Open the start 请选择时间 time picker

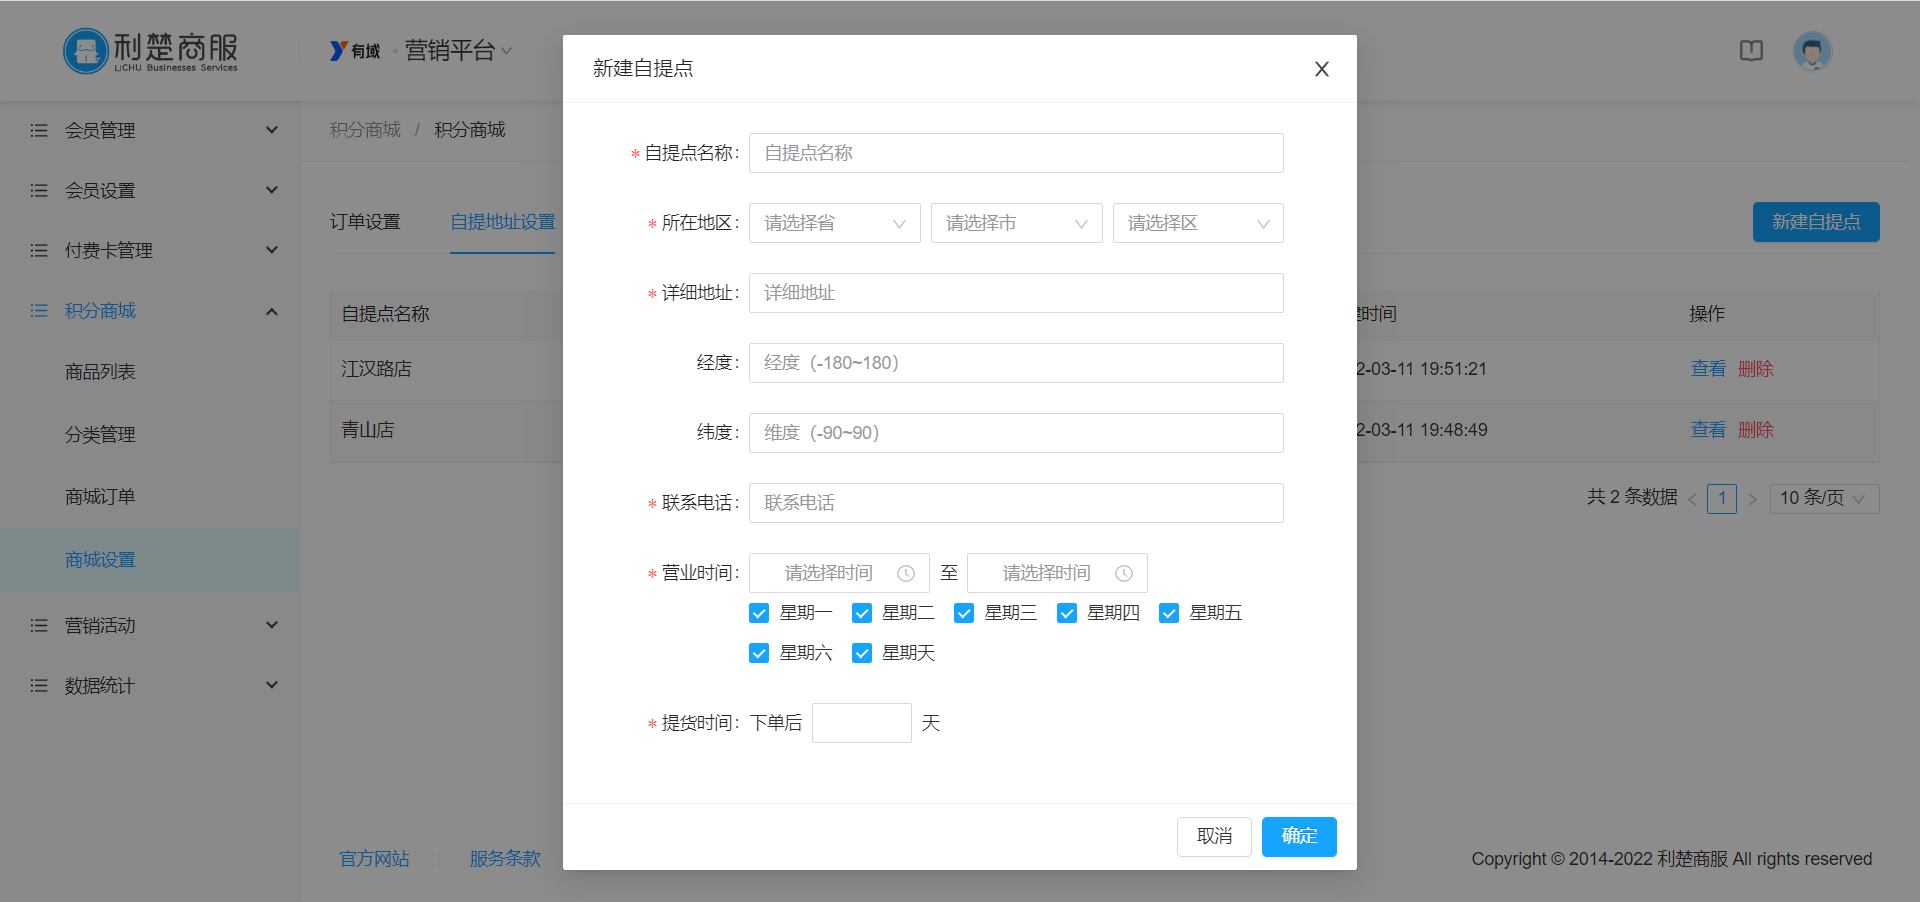point(839,573)
